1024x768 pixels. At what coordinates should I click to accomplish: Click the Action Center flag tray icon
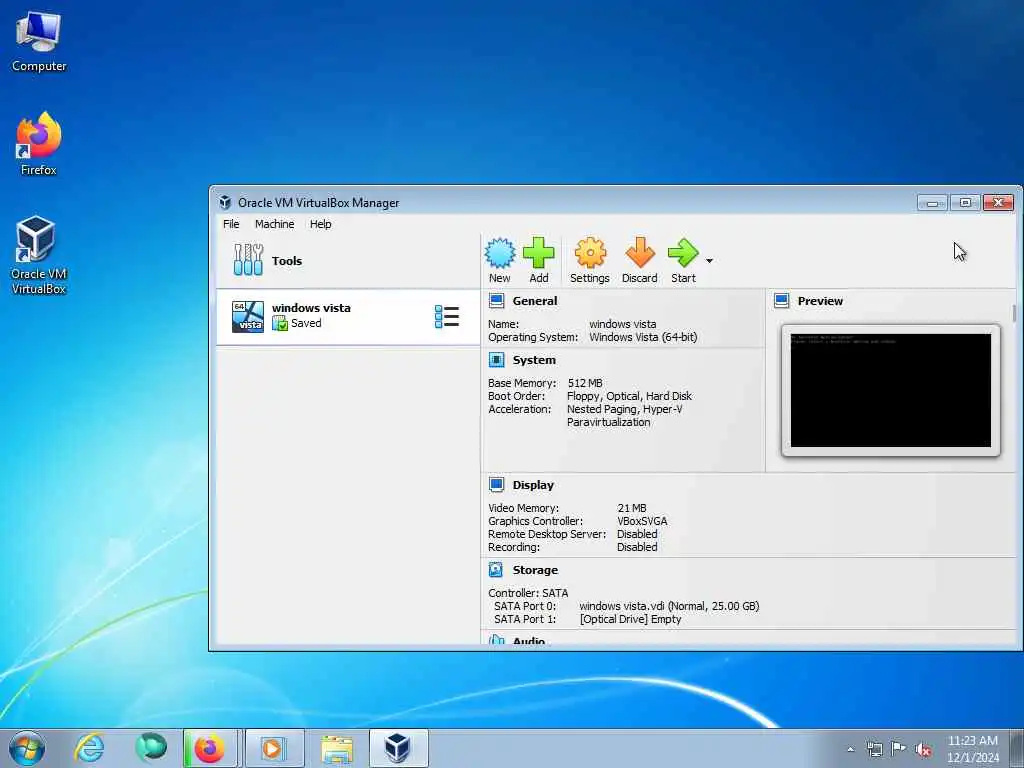pyautogui.click(x=899, y=749)
